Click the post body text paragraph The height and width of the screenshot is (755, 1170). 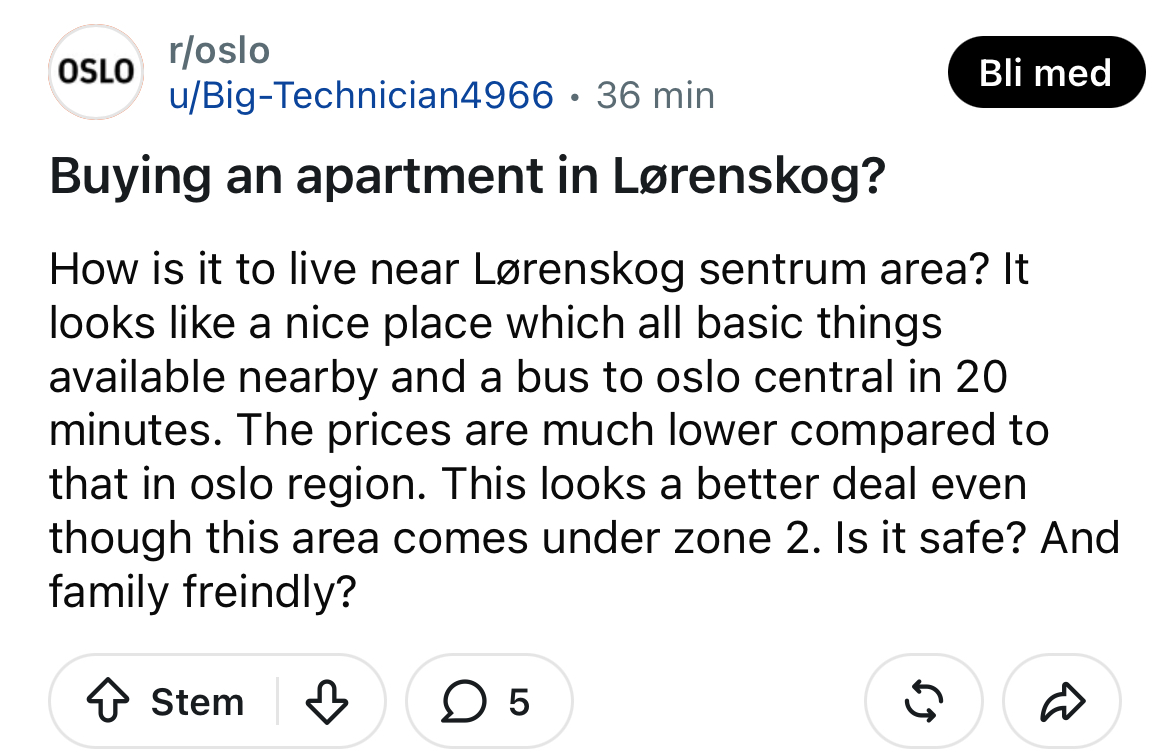tap(584, 430)
